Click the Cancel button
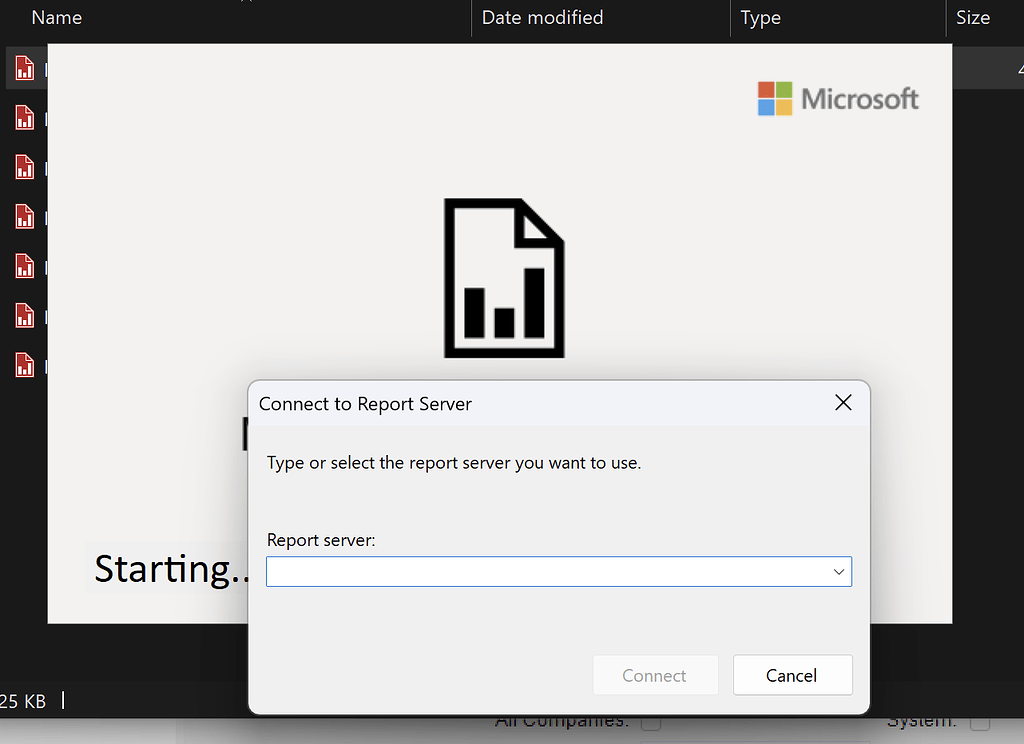Screen dimensions: 1024x744 click(792, 675)
